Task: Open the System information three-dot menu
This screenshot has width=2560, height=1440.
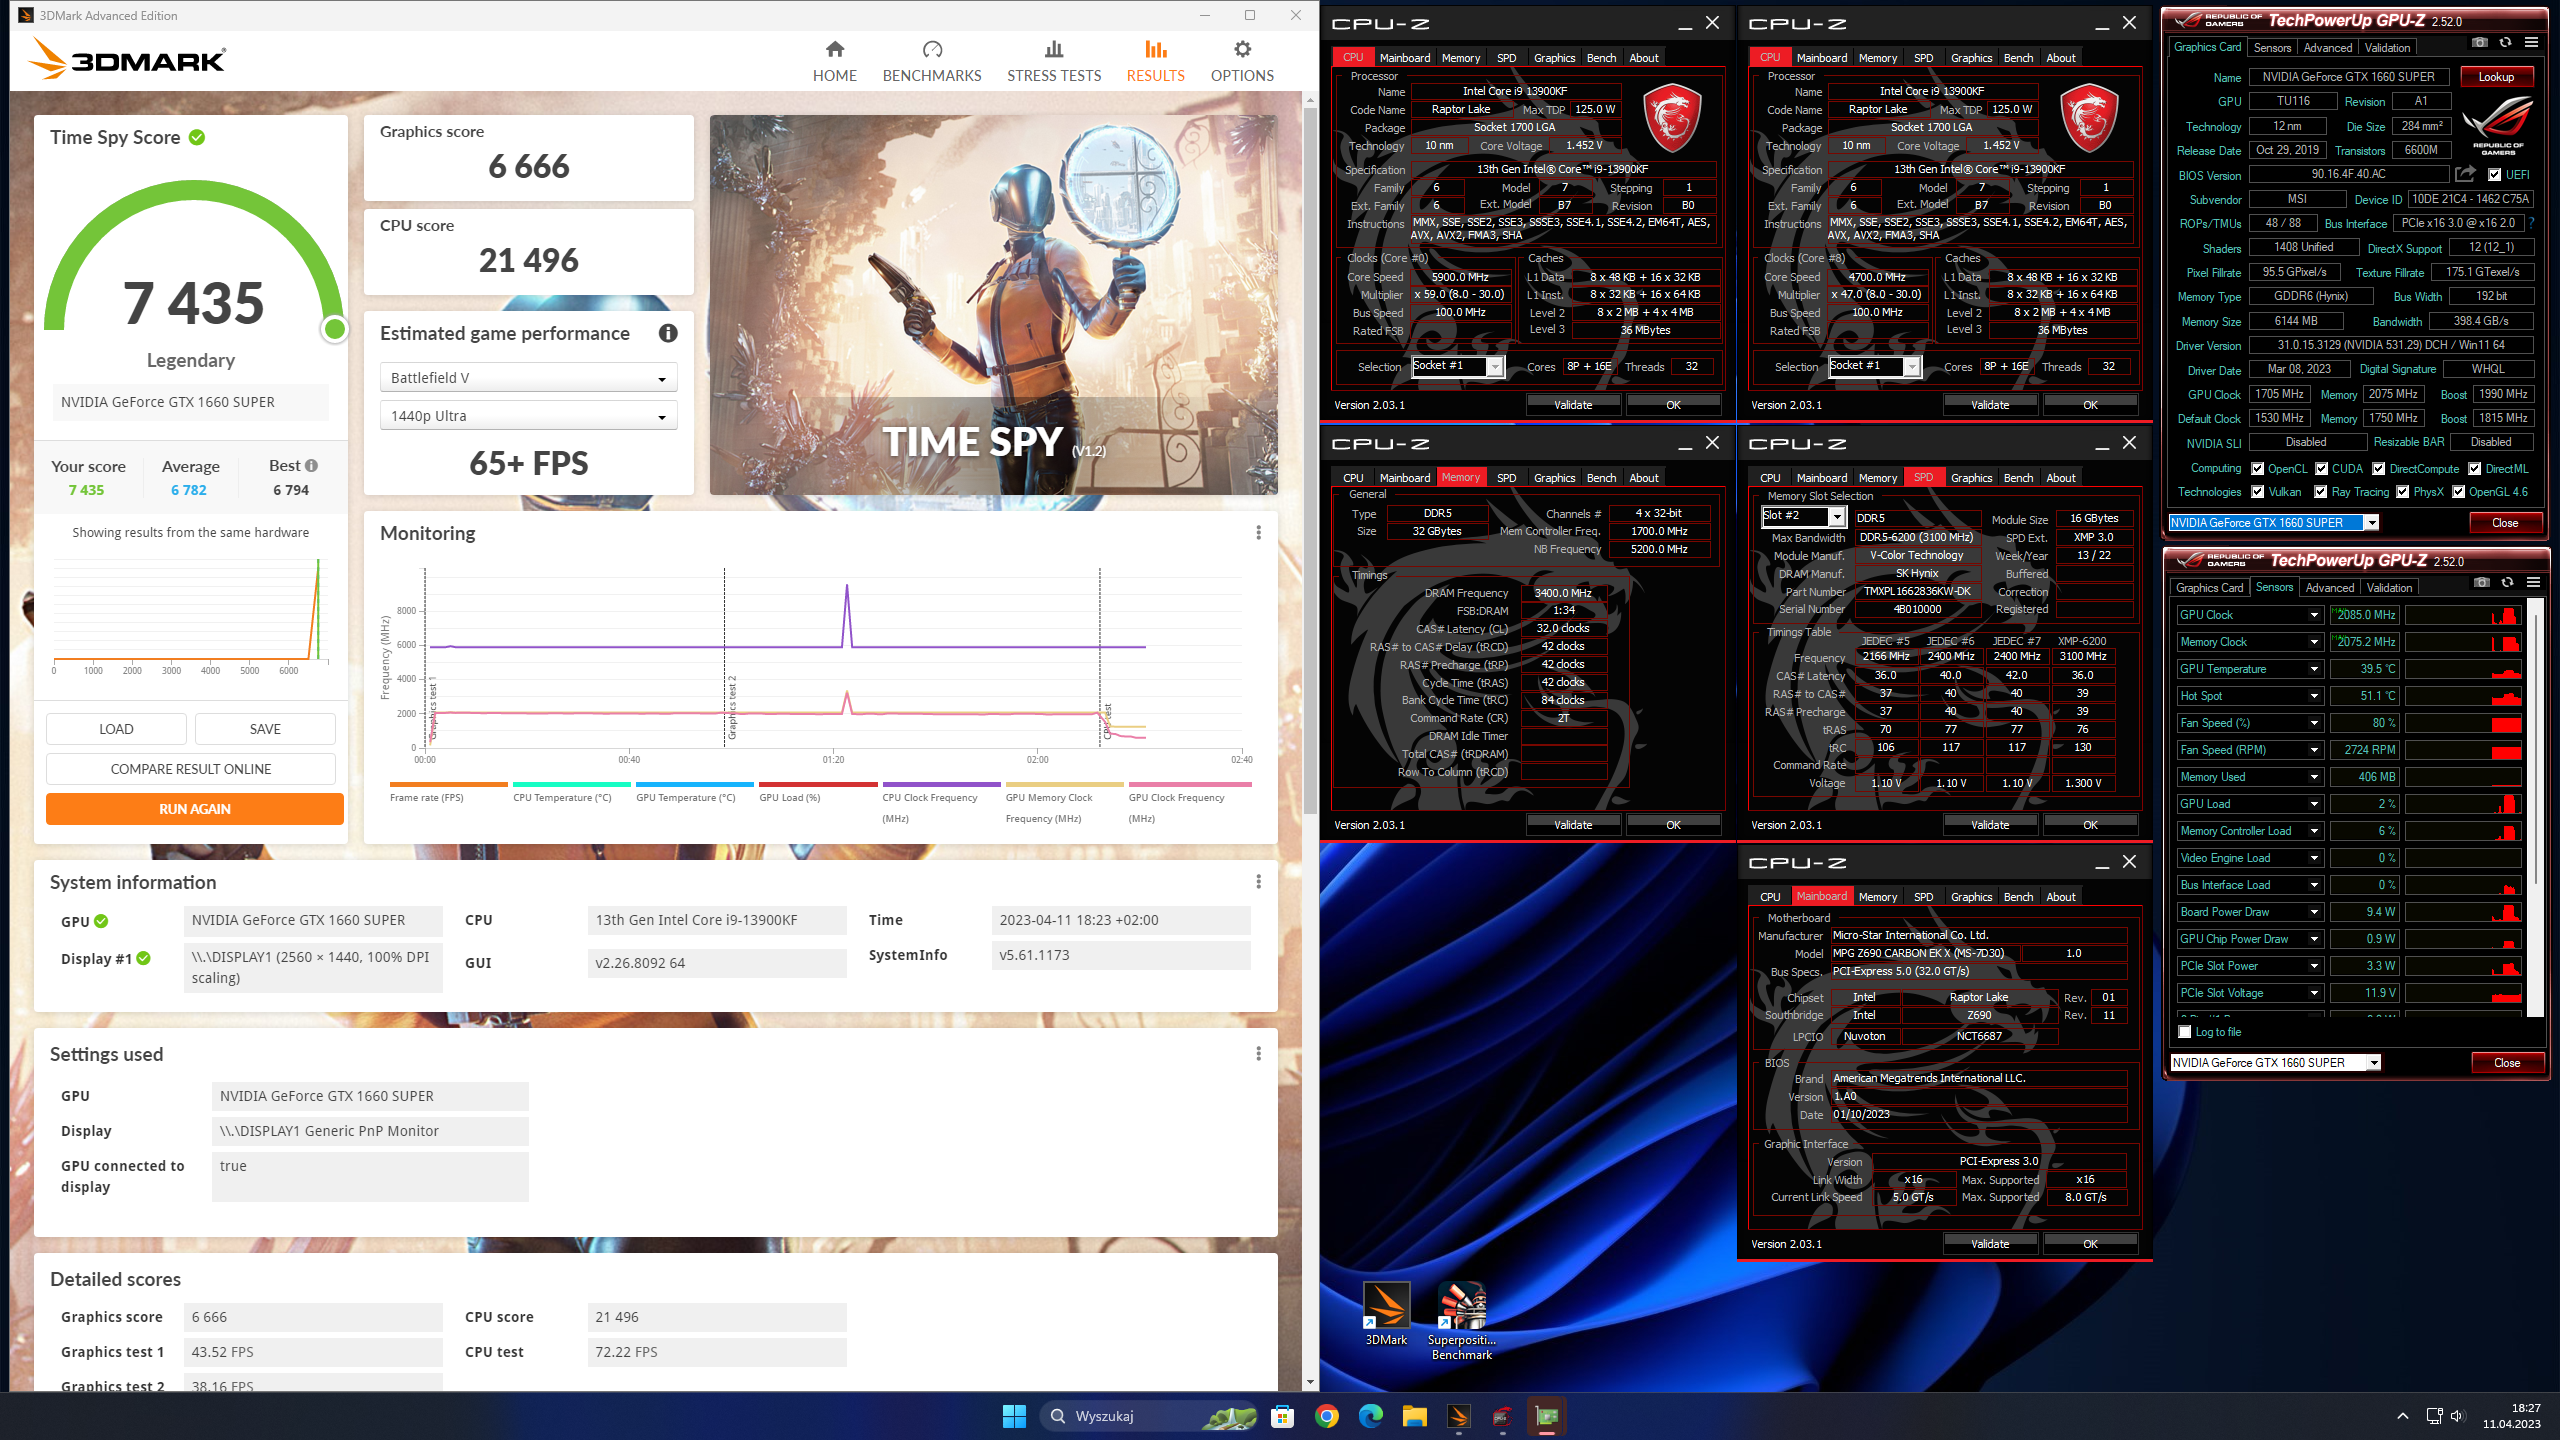Action: pyautogui.click(x=1258, y=881)
